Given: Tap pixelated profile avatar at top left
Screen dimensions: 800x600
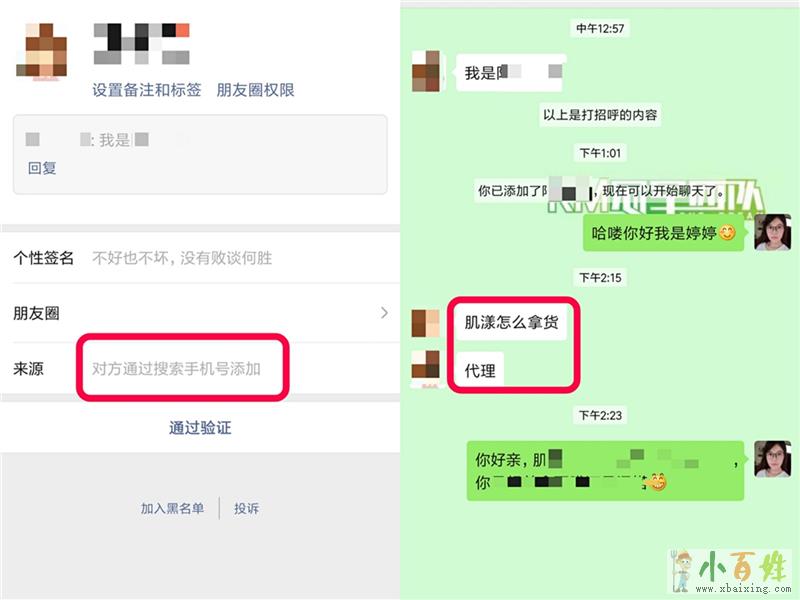Looking at the screenshot, I should [42, 52].
